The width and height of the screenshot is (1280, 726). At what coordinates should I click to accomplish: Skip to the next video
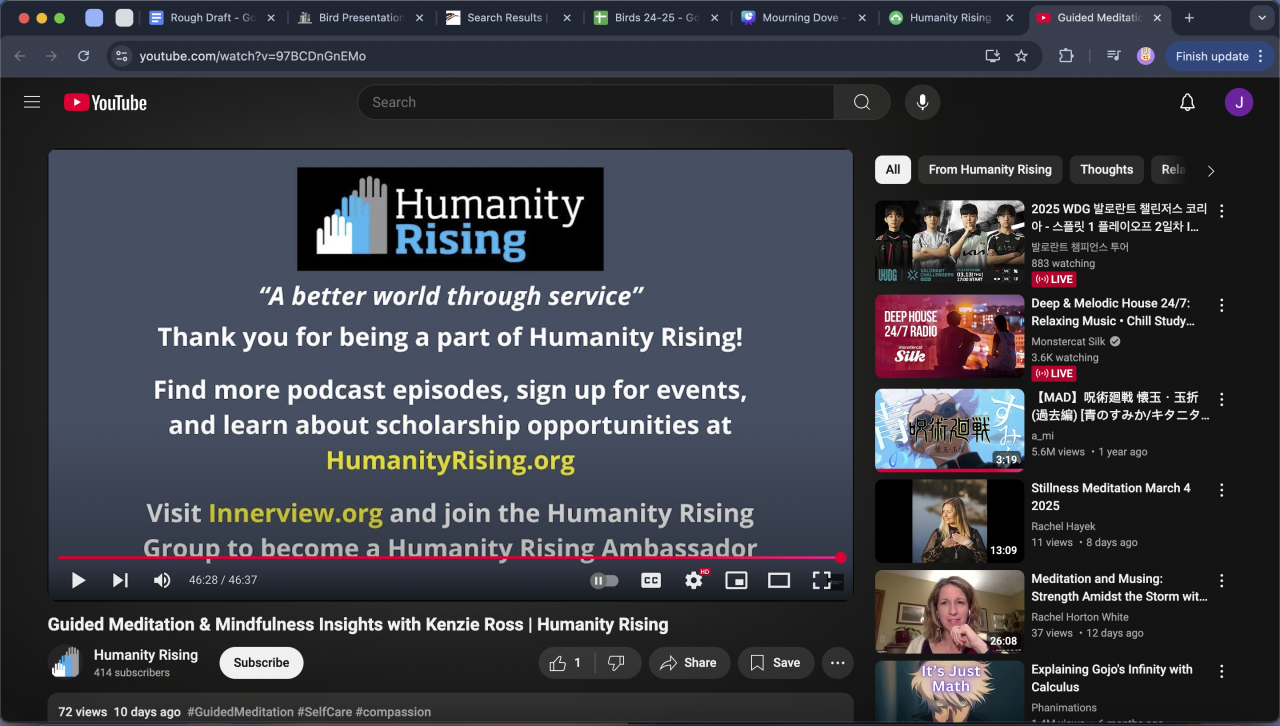click(120, 580)
